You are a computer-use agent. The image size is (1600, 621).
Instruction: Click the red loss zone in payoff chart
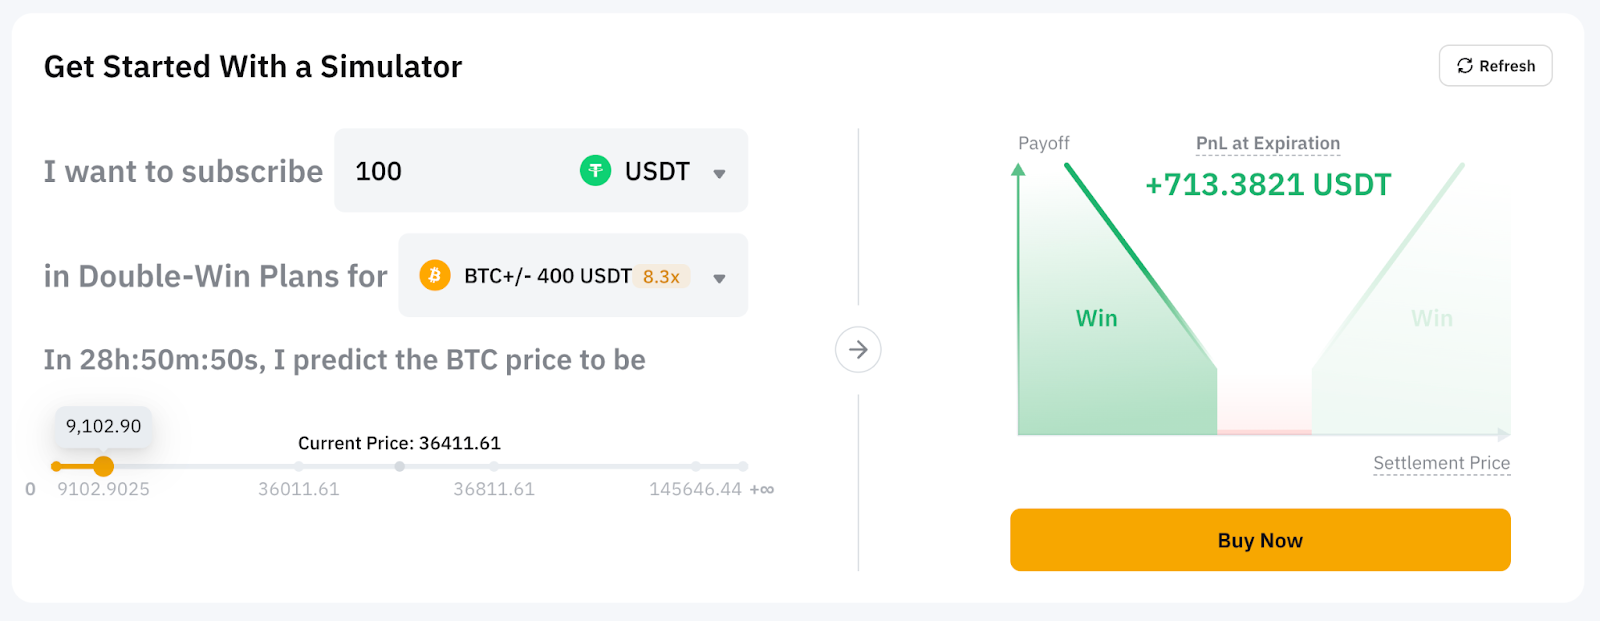tap(1264, 410)
